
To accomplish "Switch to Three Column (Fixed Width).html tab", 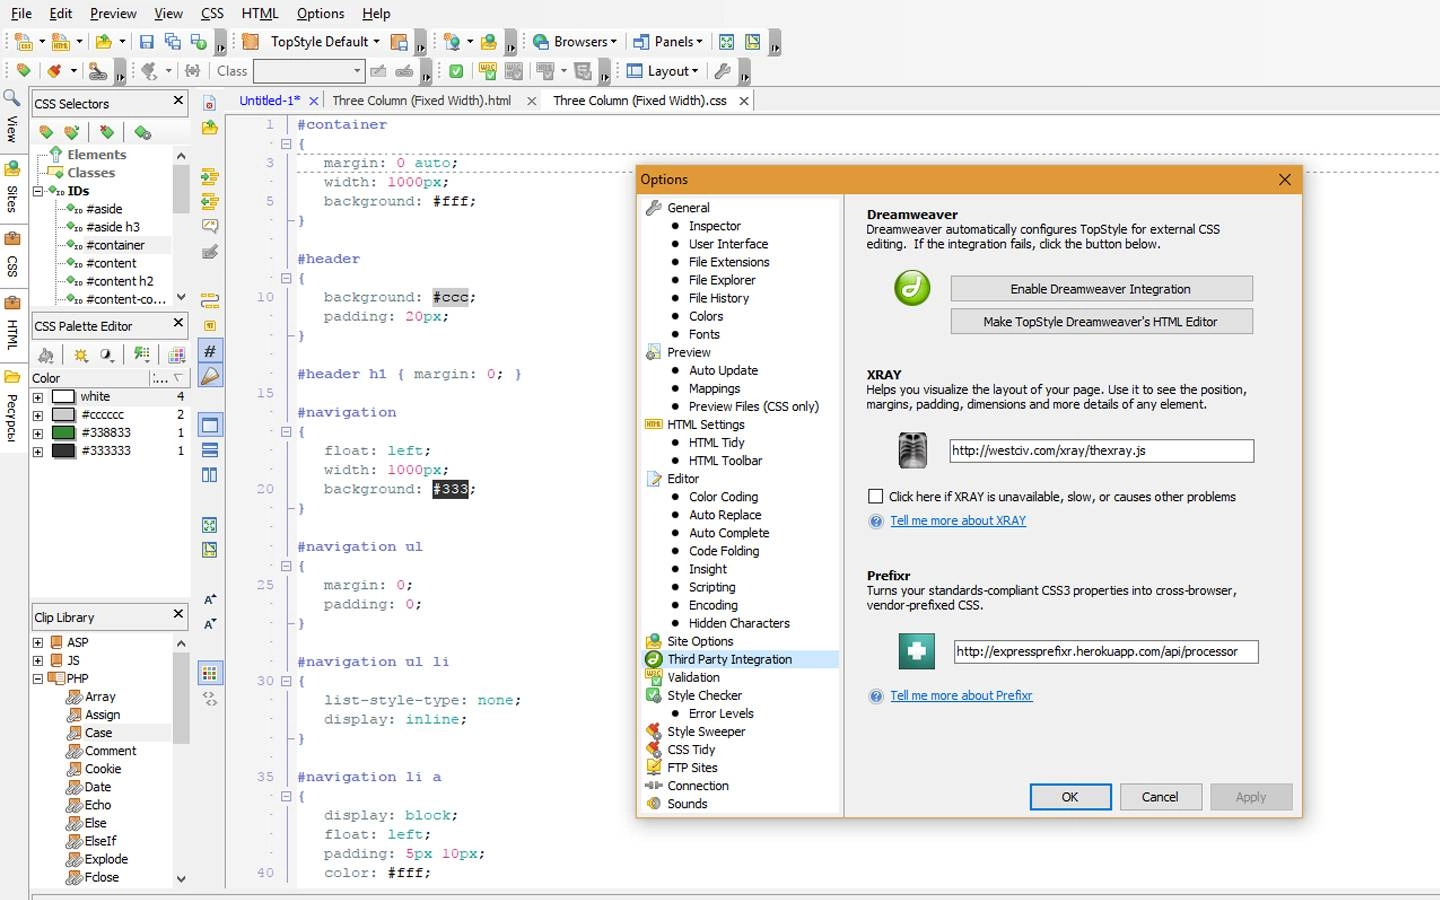I will [421, 100].
